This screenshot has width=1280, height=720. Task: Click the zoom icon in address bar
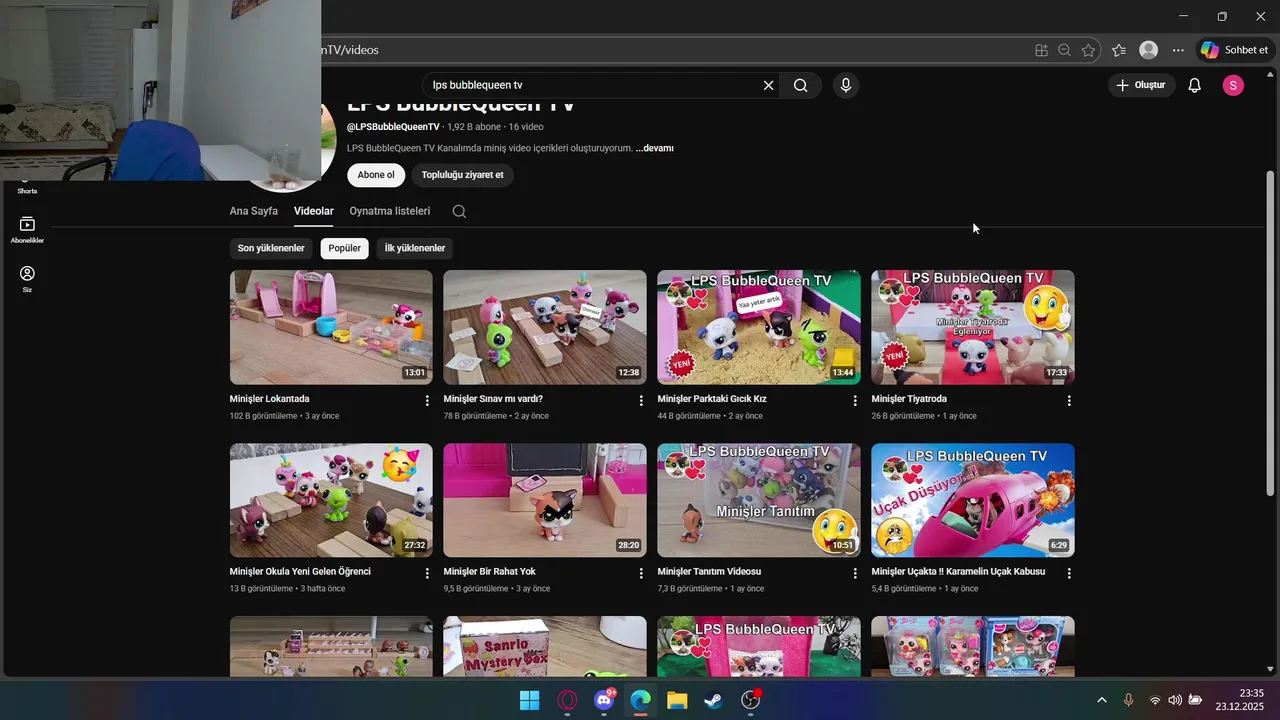[1065, 50]
